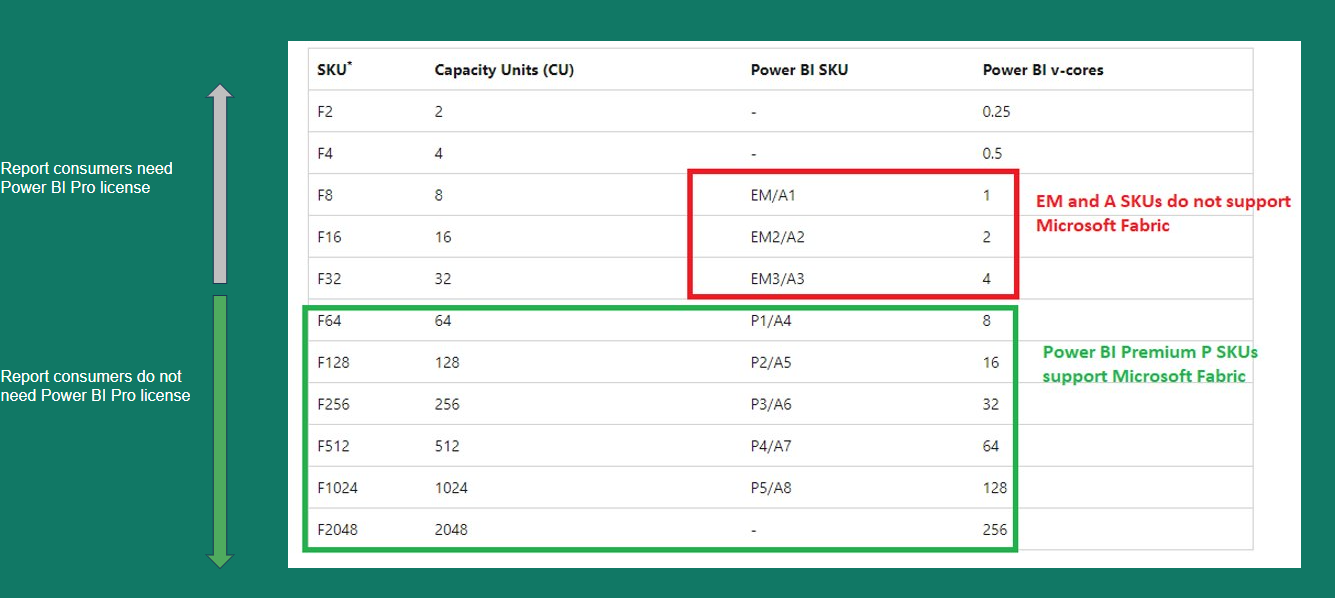Click the "F2048" SKU cell
The height and width of the screenshot is (598, 1335).
tap(337, 530)
